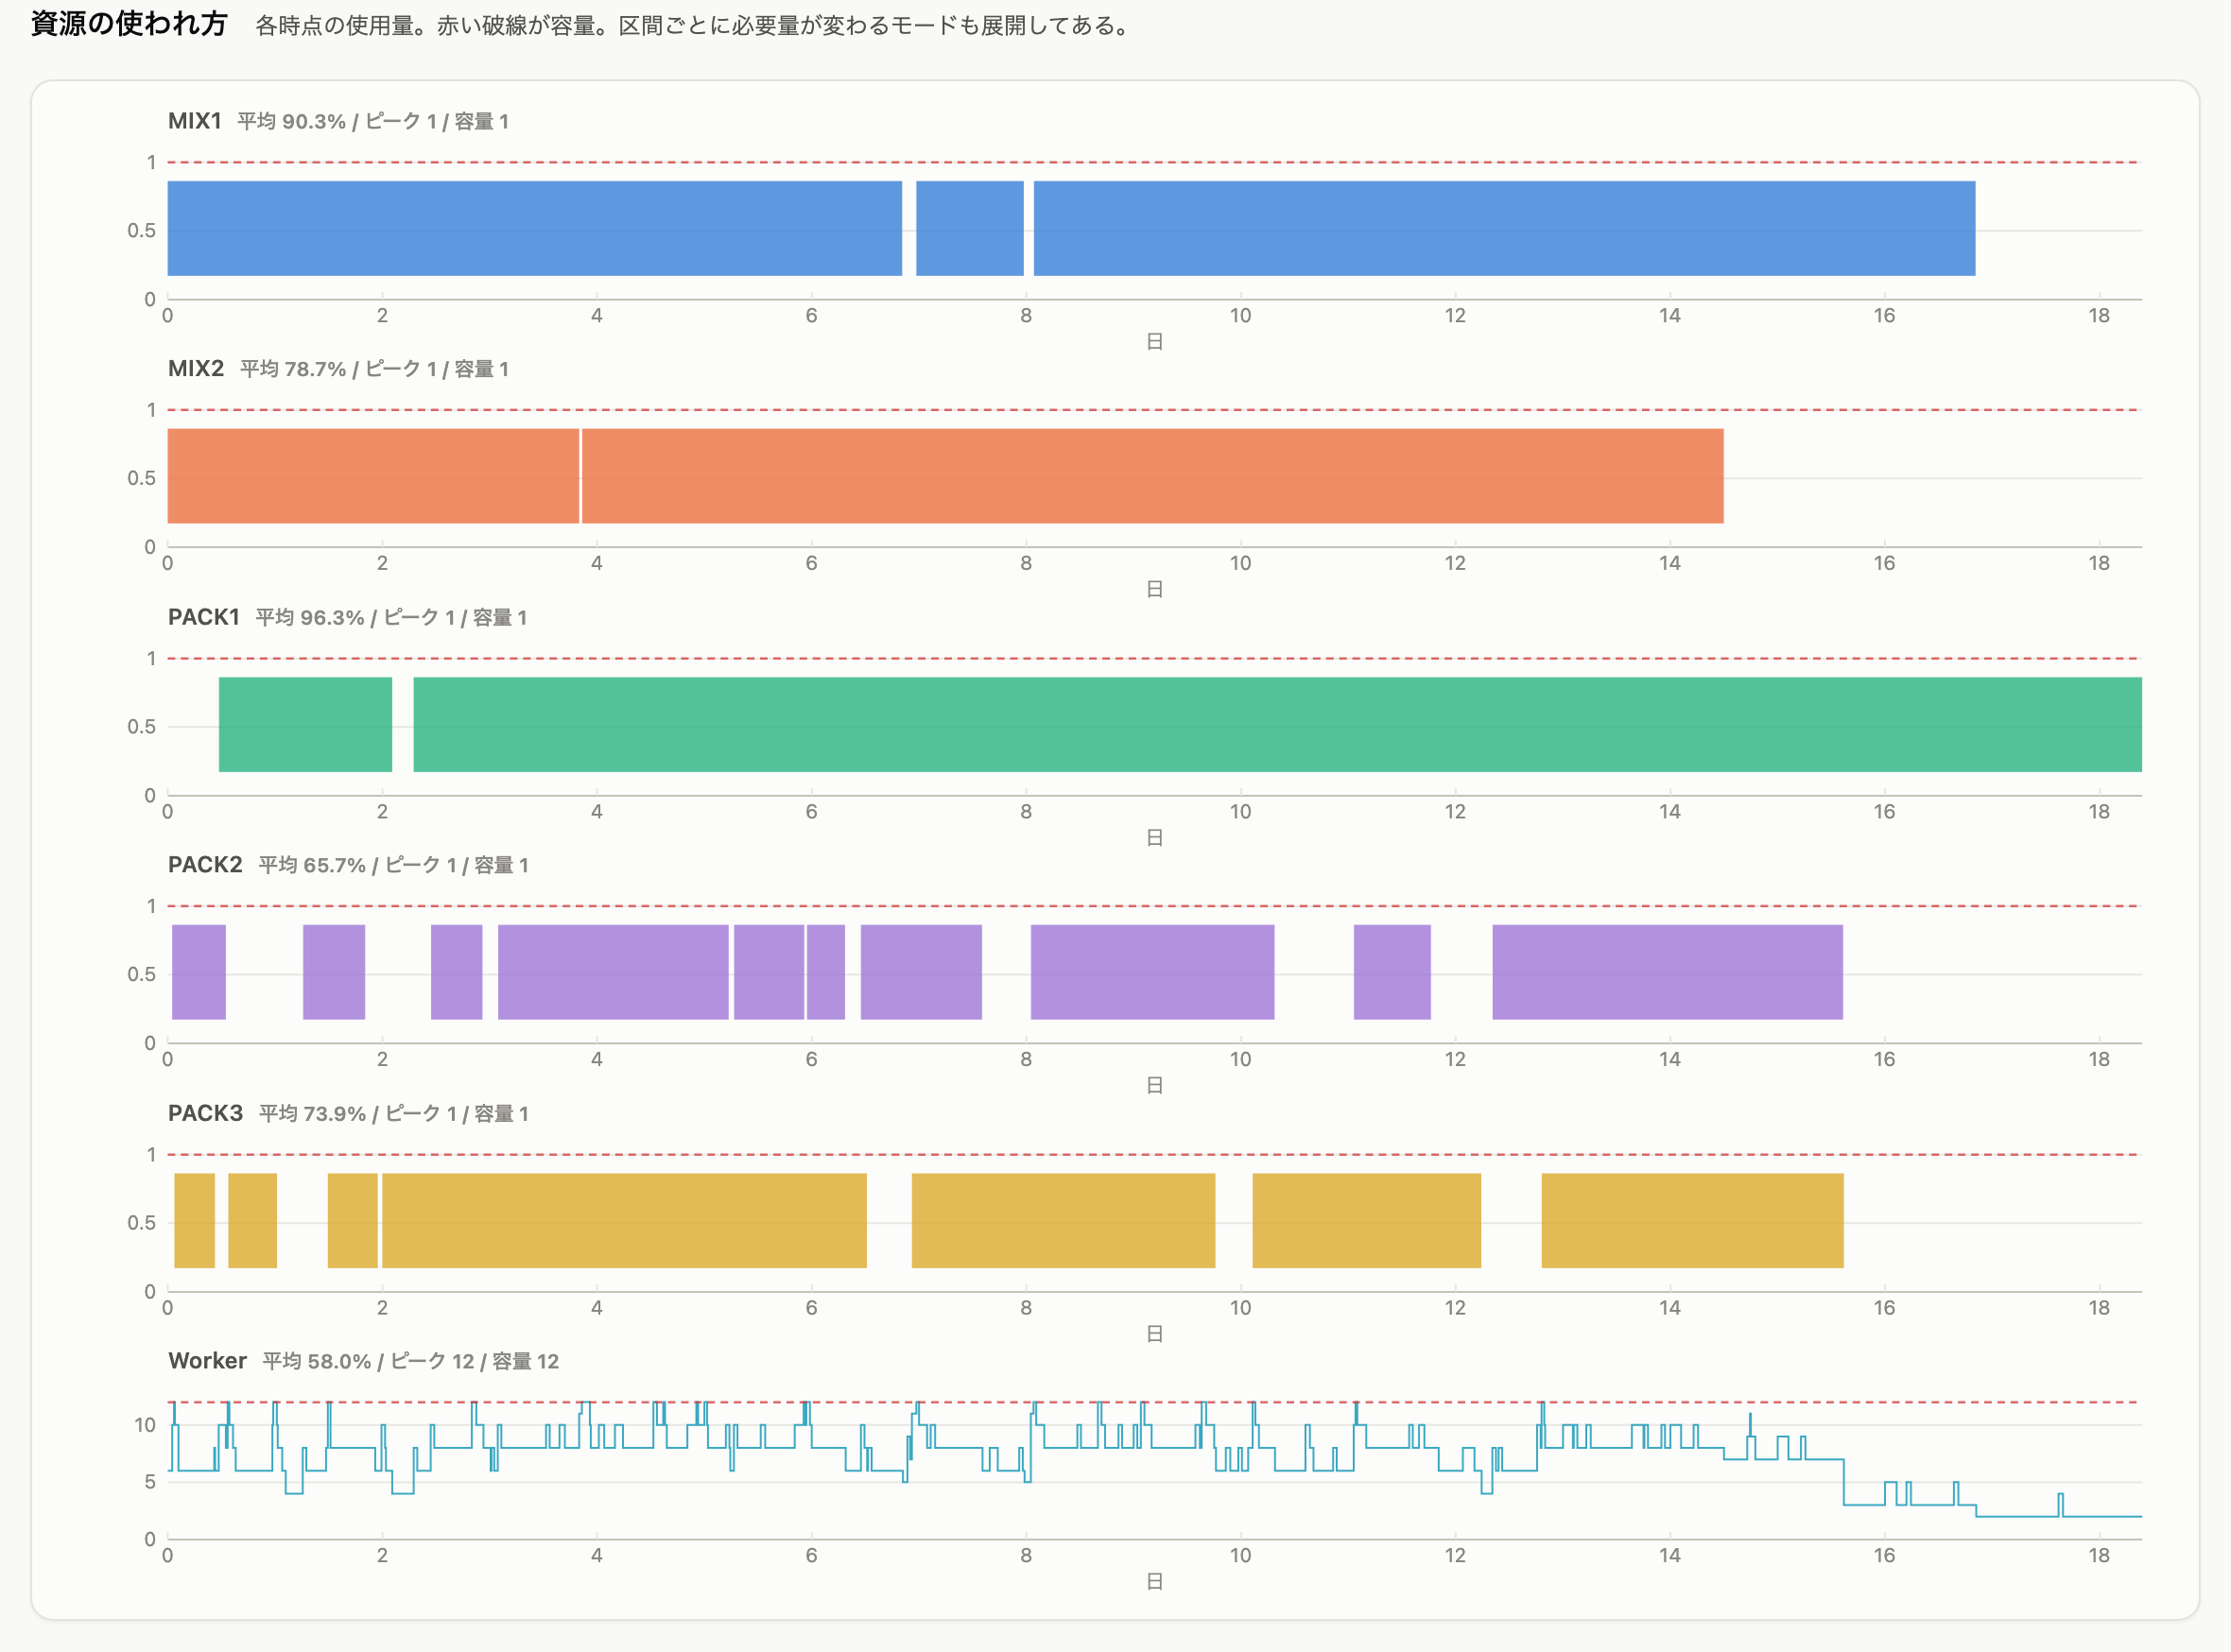Click the longest yellow PACK3 bar
Screen dimensions: 2231x1652
624,1220
